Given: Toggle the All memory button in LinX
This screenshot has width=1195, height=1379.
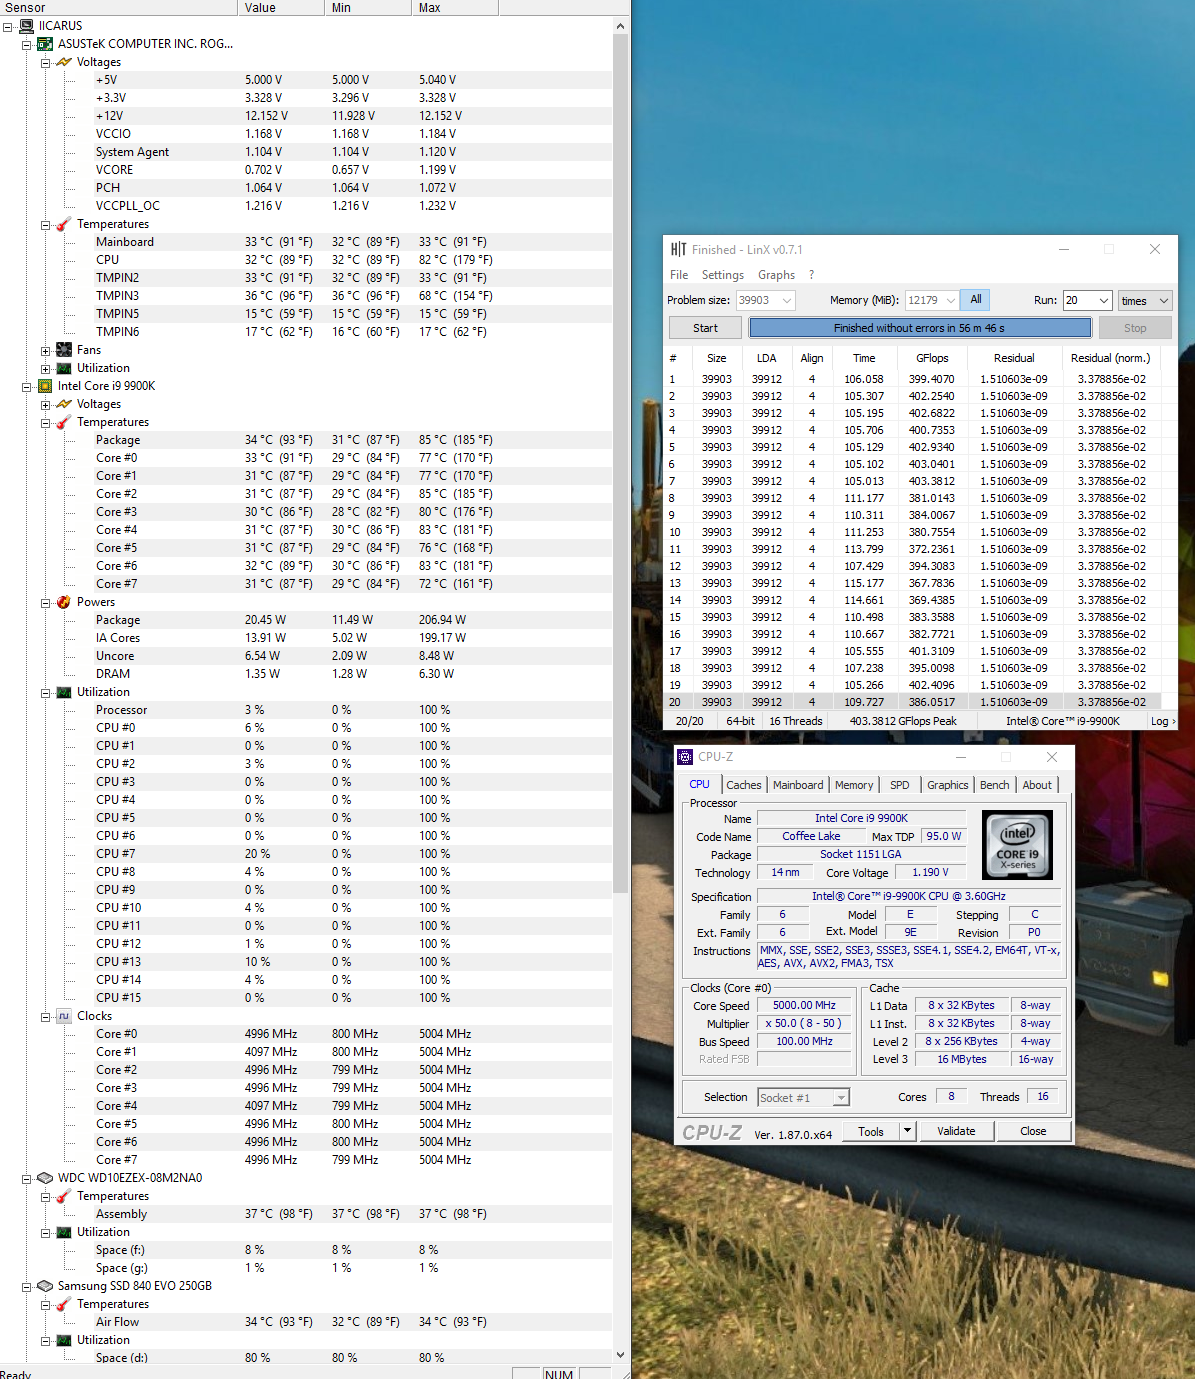Looking at the screenshot, I should [x=976, y=300].
